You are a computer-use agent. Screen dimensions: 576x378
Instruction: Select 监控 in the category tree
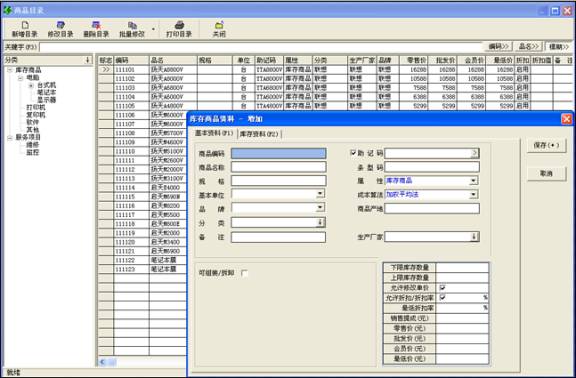point(32,152)
